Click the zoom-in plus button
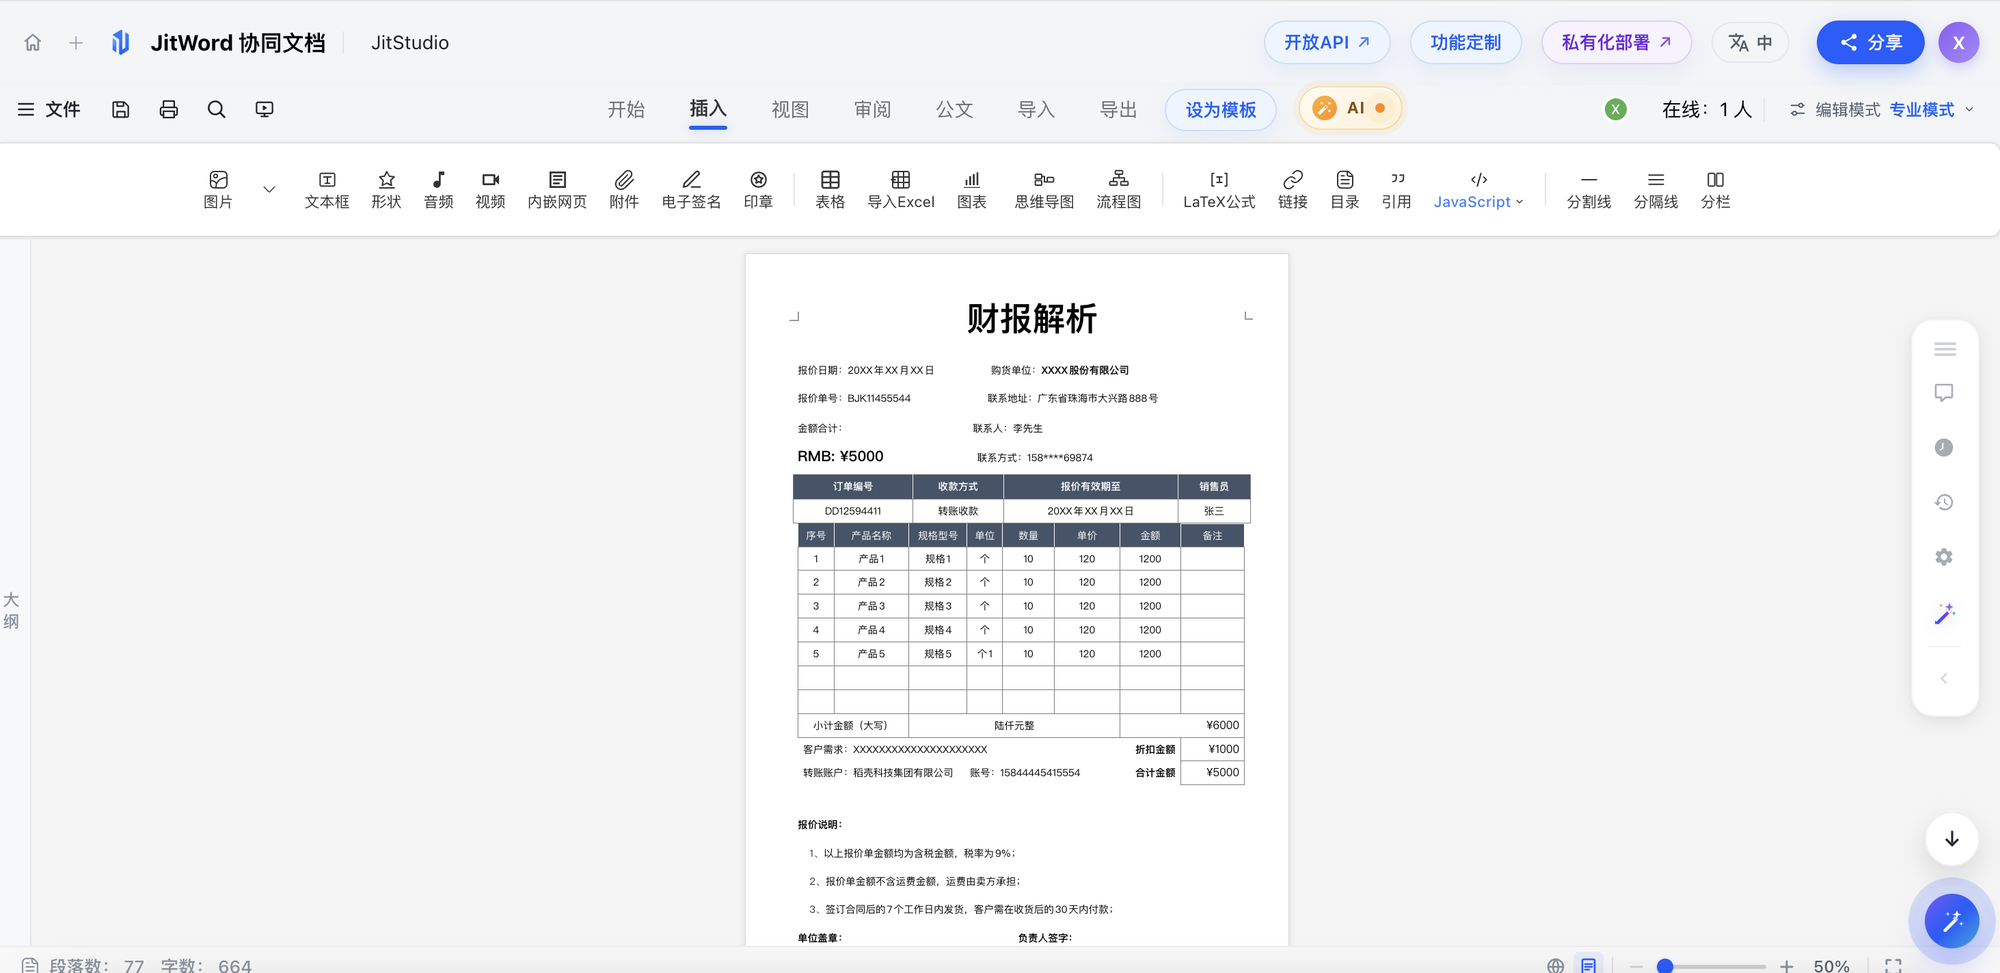2000x973 pixels. click(x=1786, y=966)
